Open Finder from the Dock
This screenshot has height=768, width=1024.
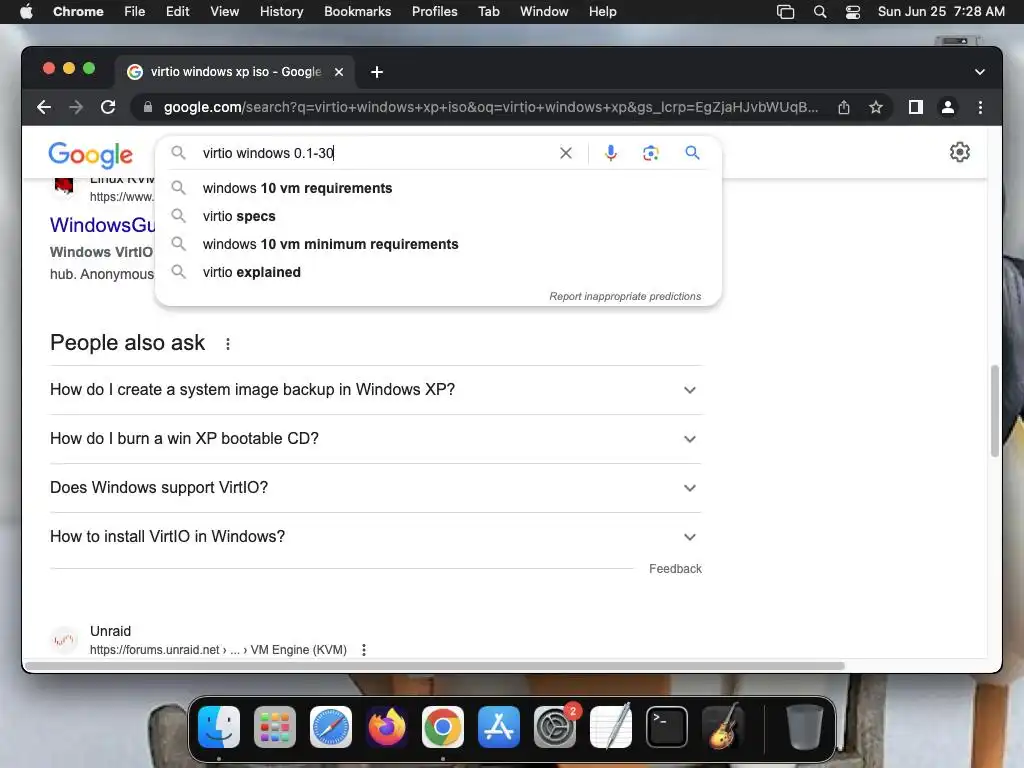tap(219, 727)
